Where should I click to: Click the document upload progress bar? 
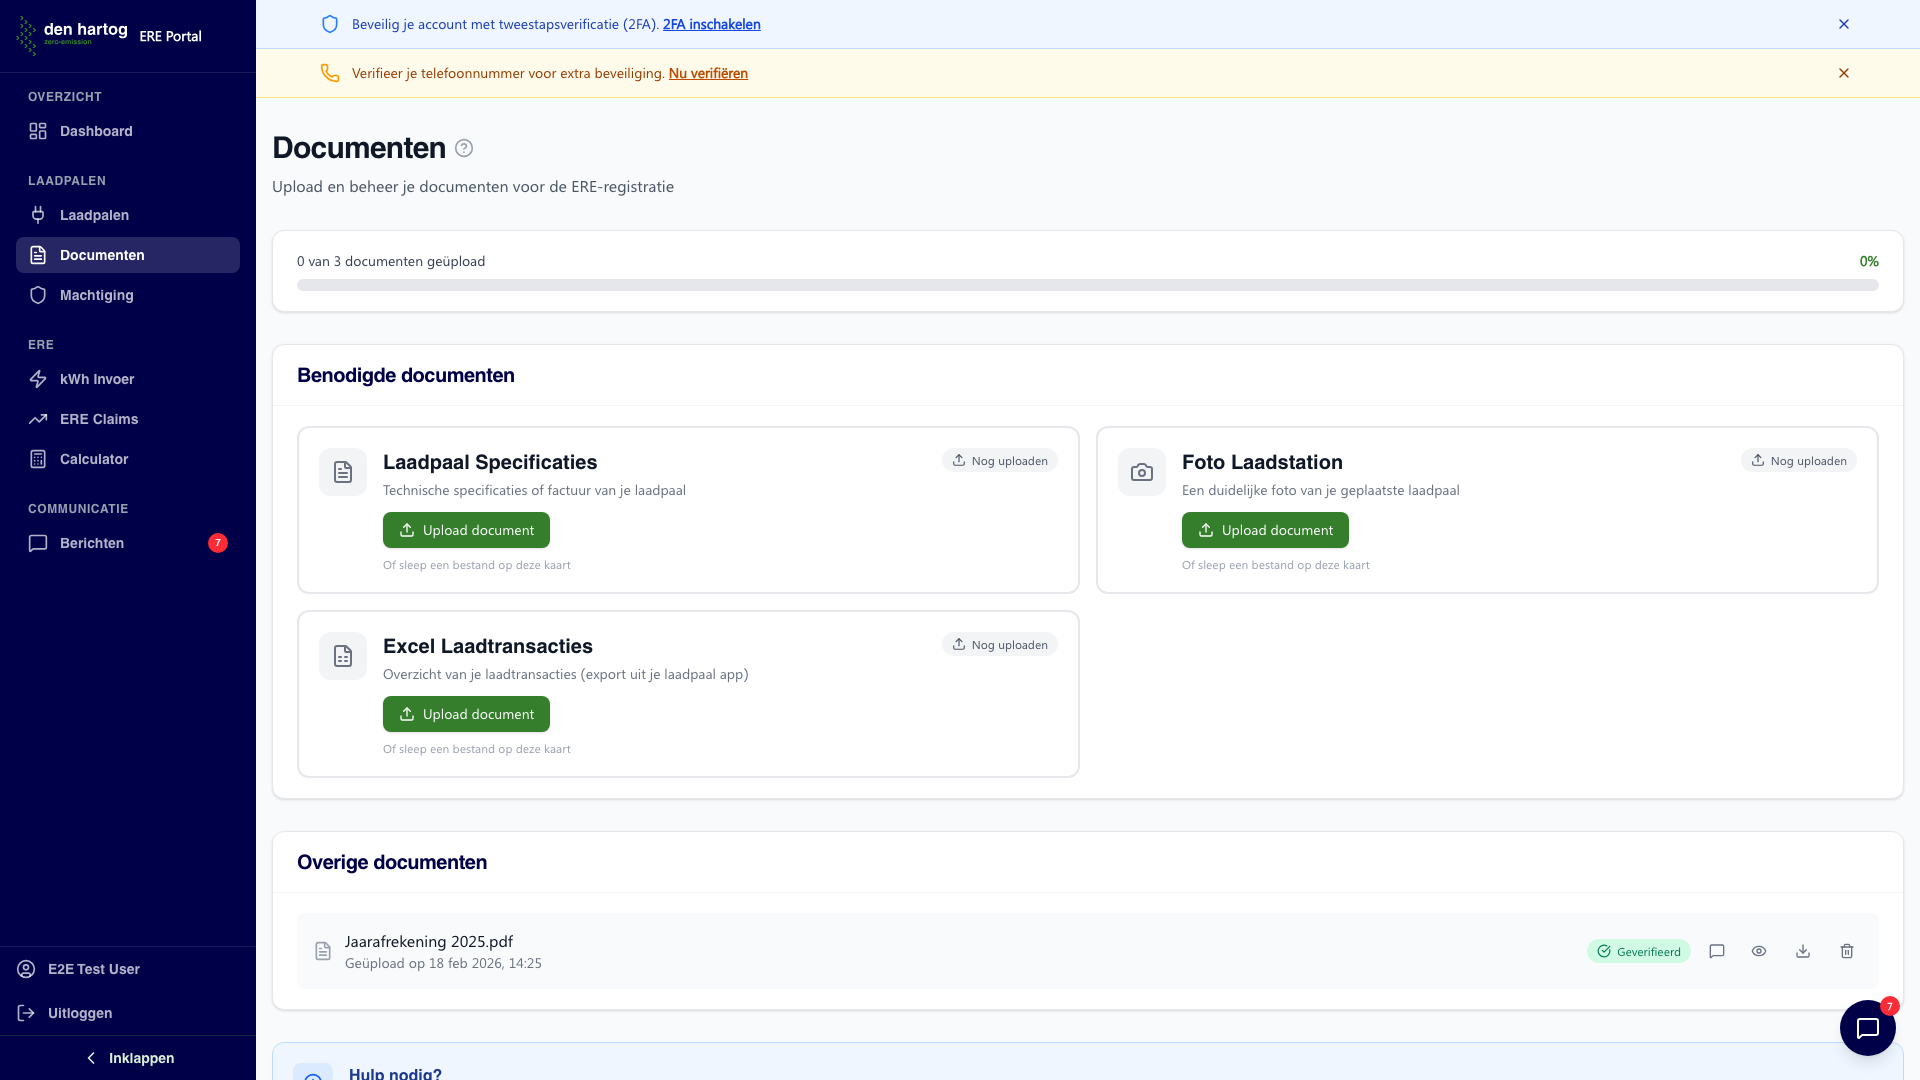coord(1087,285)
